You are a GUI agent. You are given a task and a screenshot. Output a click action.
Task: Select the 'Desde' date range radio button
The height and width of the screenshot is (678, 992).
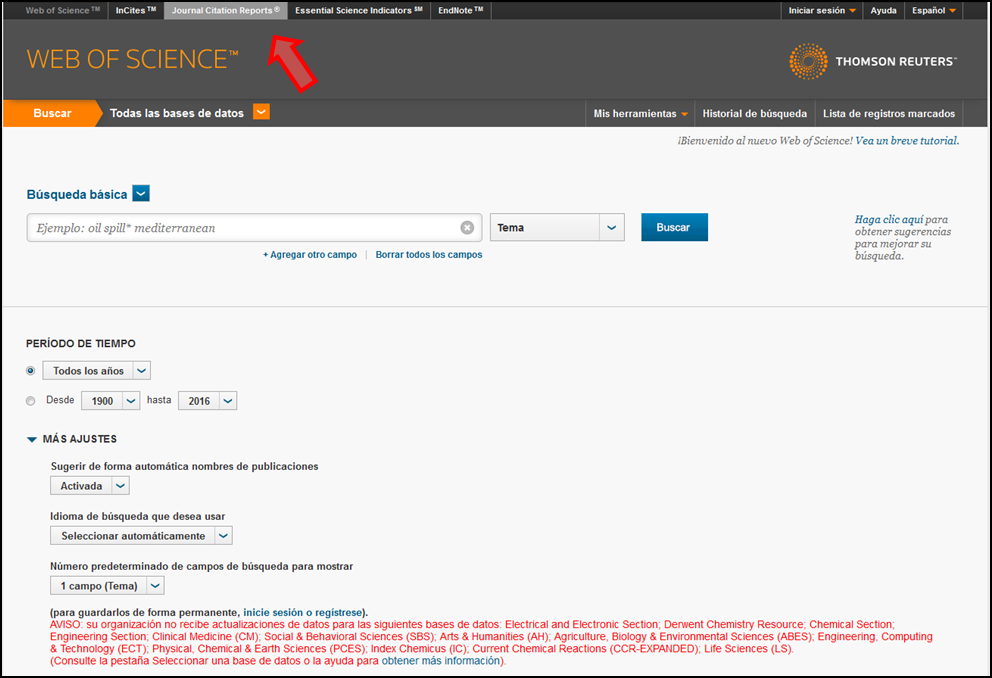30,401
